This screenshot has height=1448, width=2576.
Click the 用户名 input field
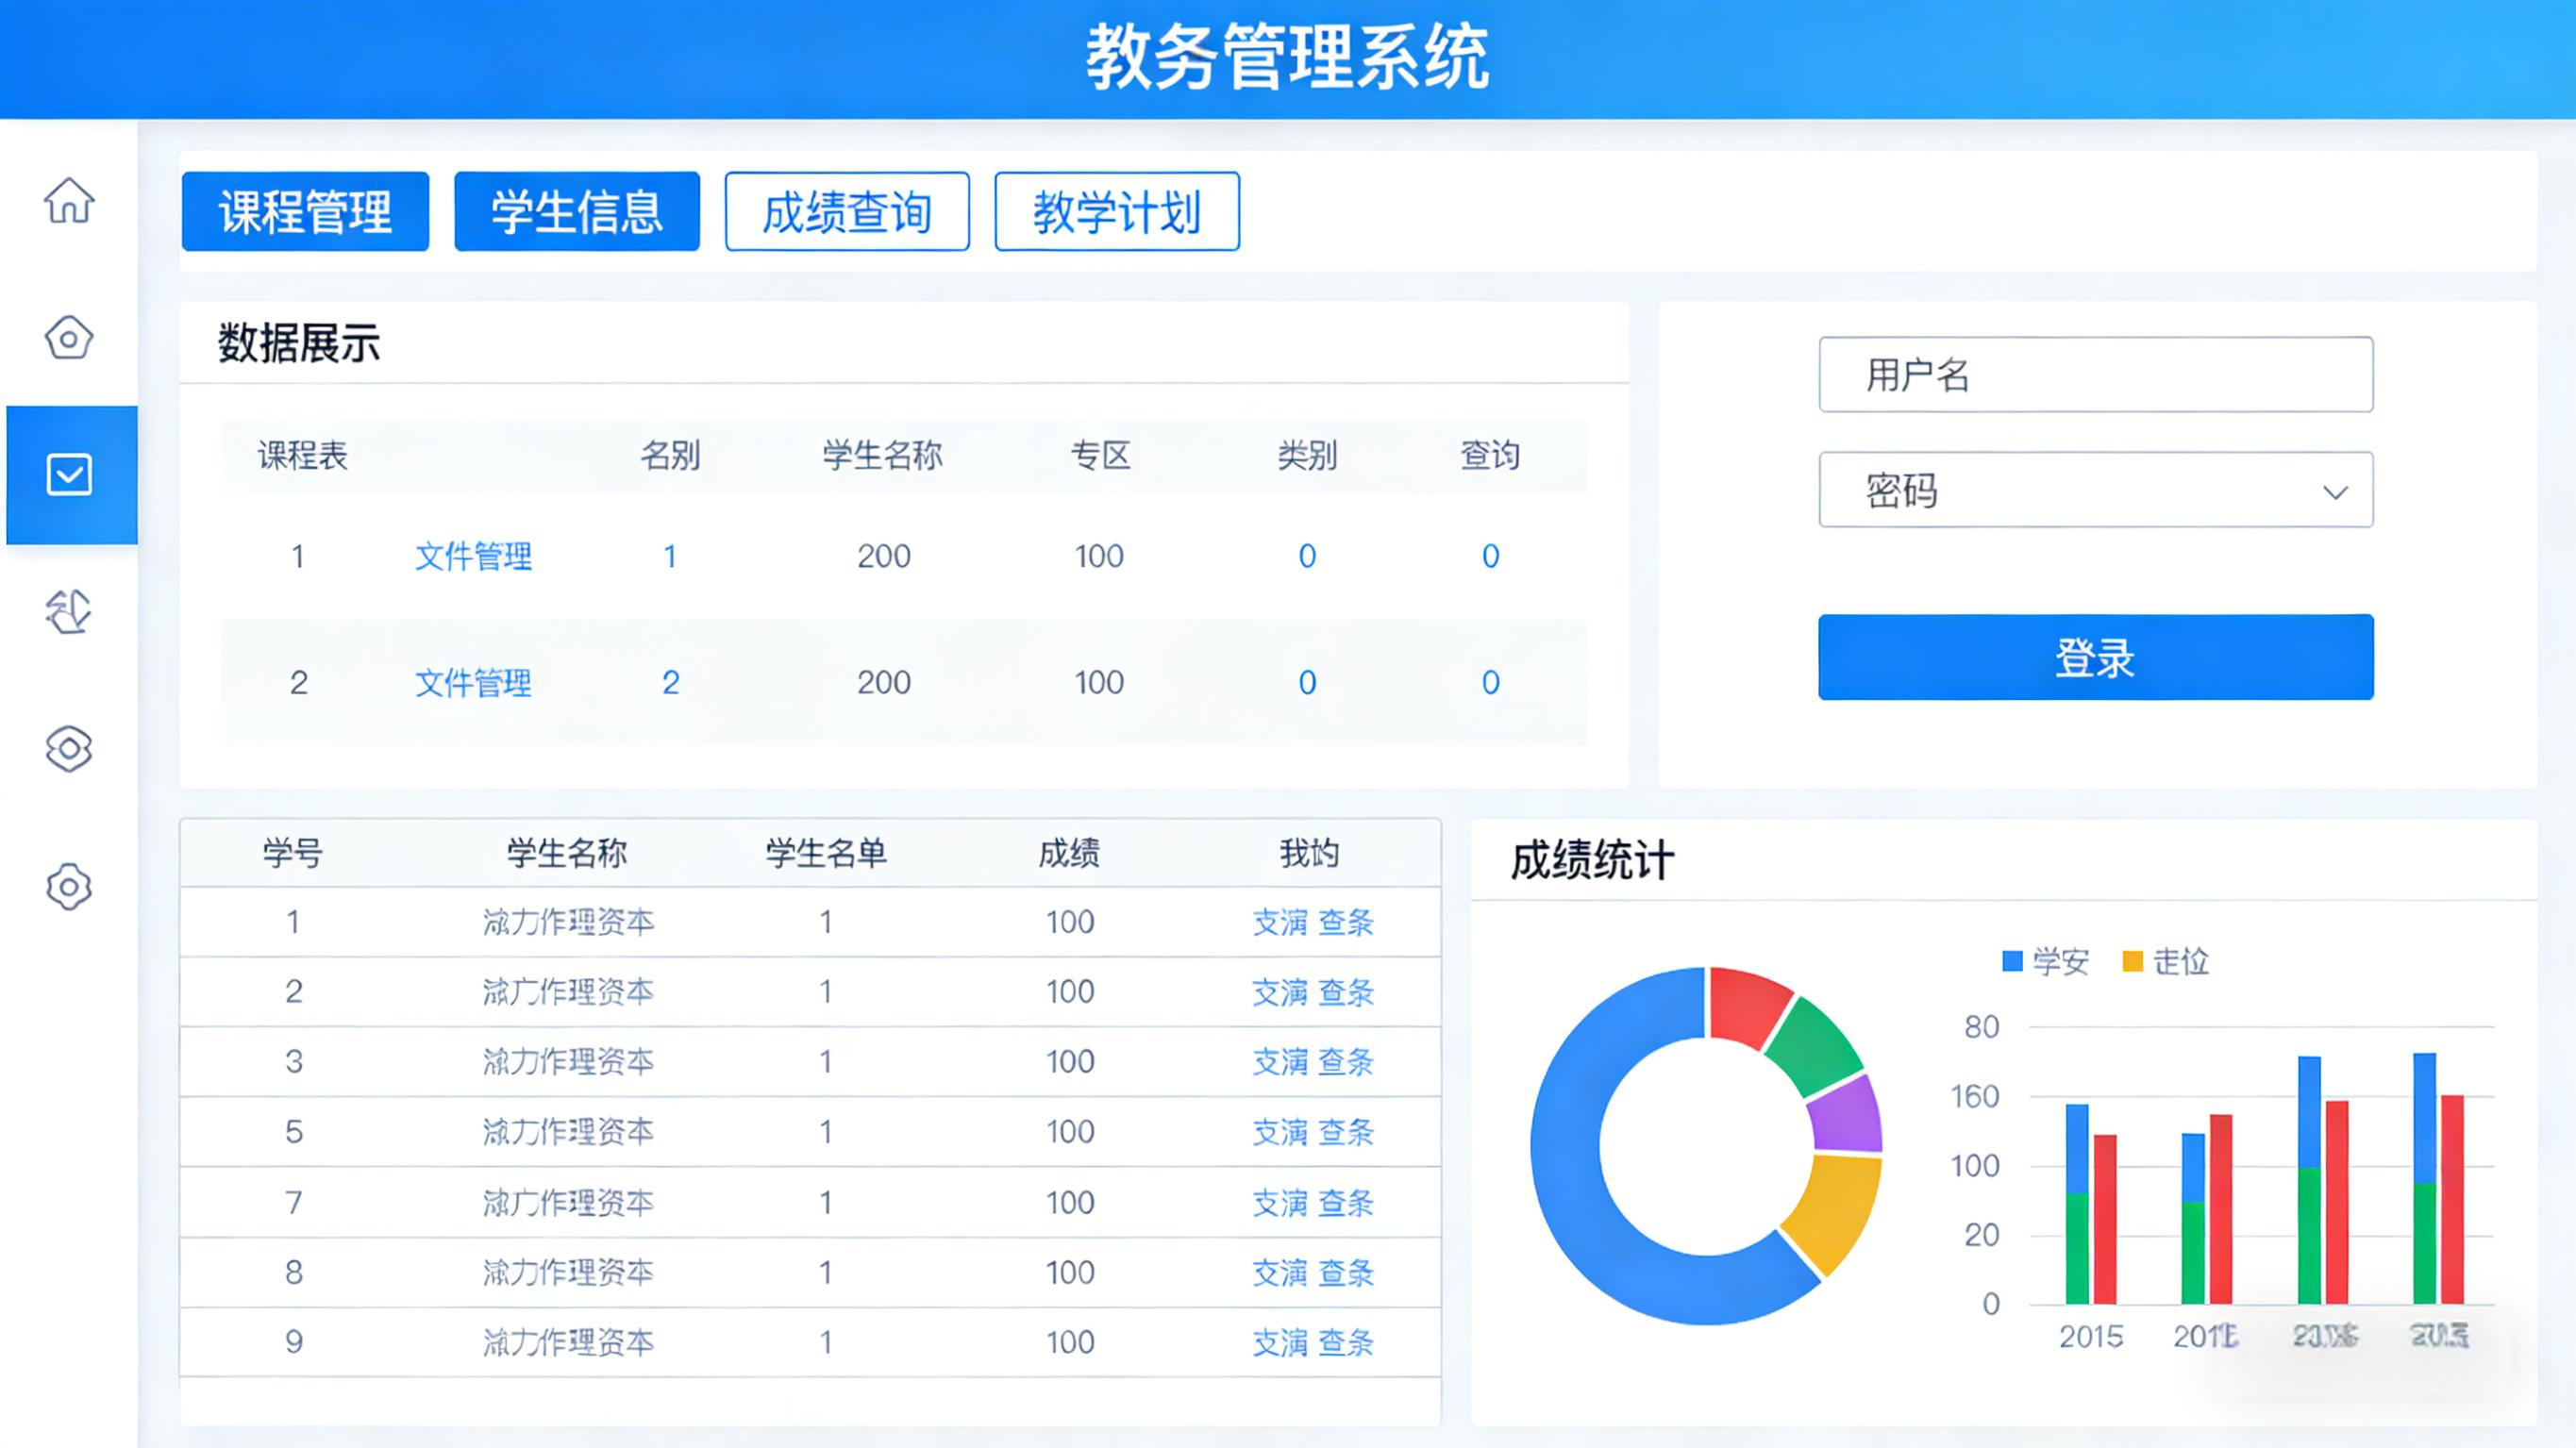[2095, 375]
